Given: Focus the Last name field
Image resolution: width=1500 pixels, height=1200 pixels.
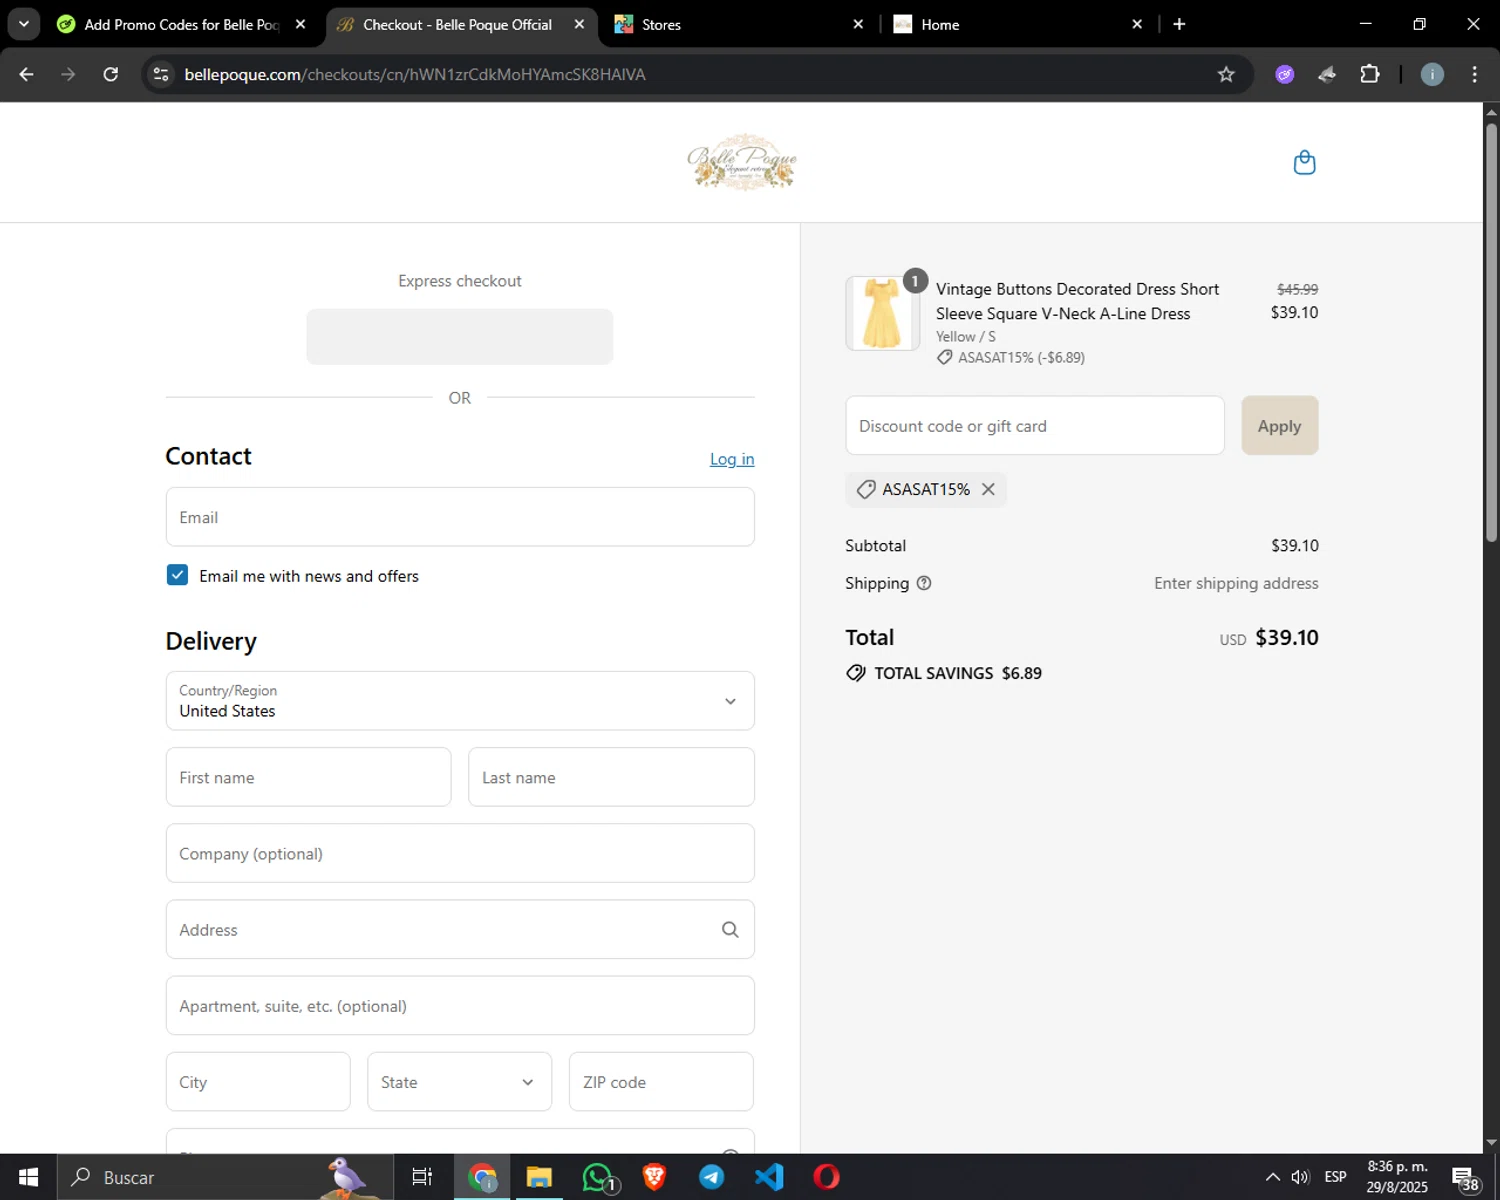Looking at the screenshot, I should [x=611, y=777].
